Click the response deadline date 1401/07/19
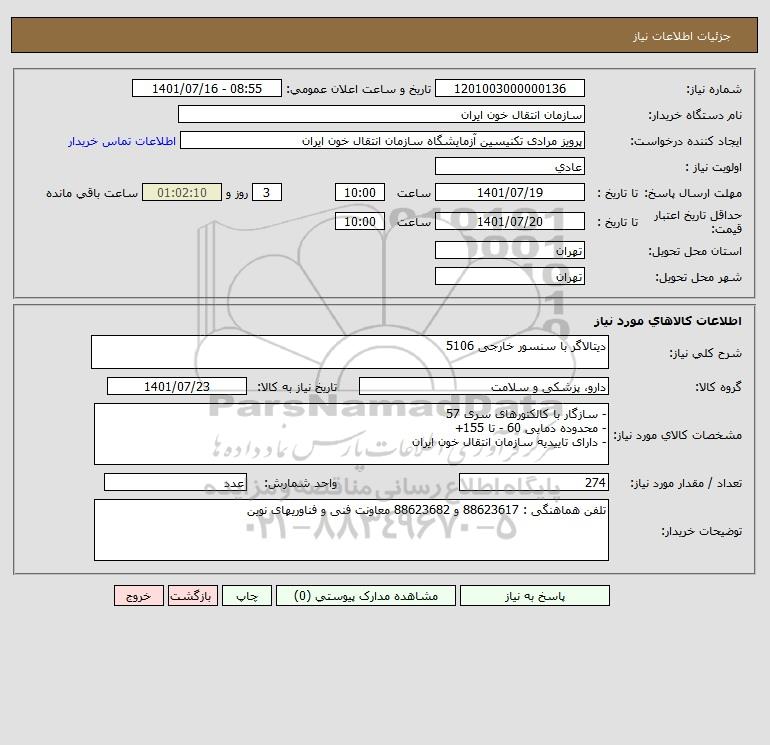The height and width of the screenshot is (745, 770). click(510, 193)
